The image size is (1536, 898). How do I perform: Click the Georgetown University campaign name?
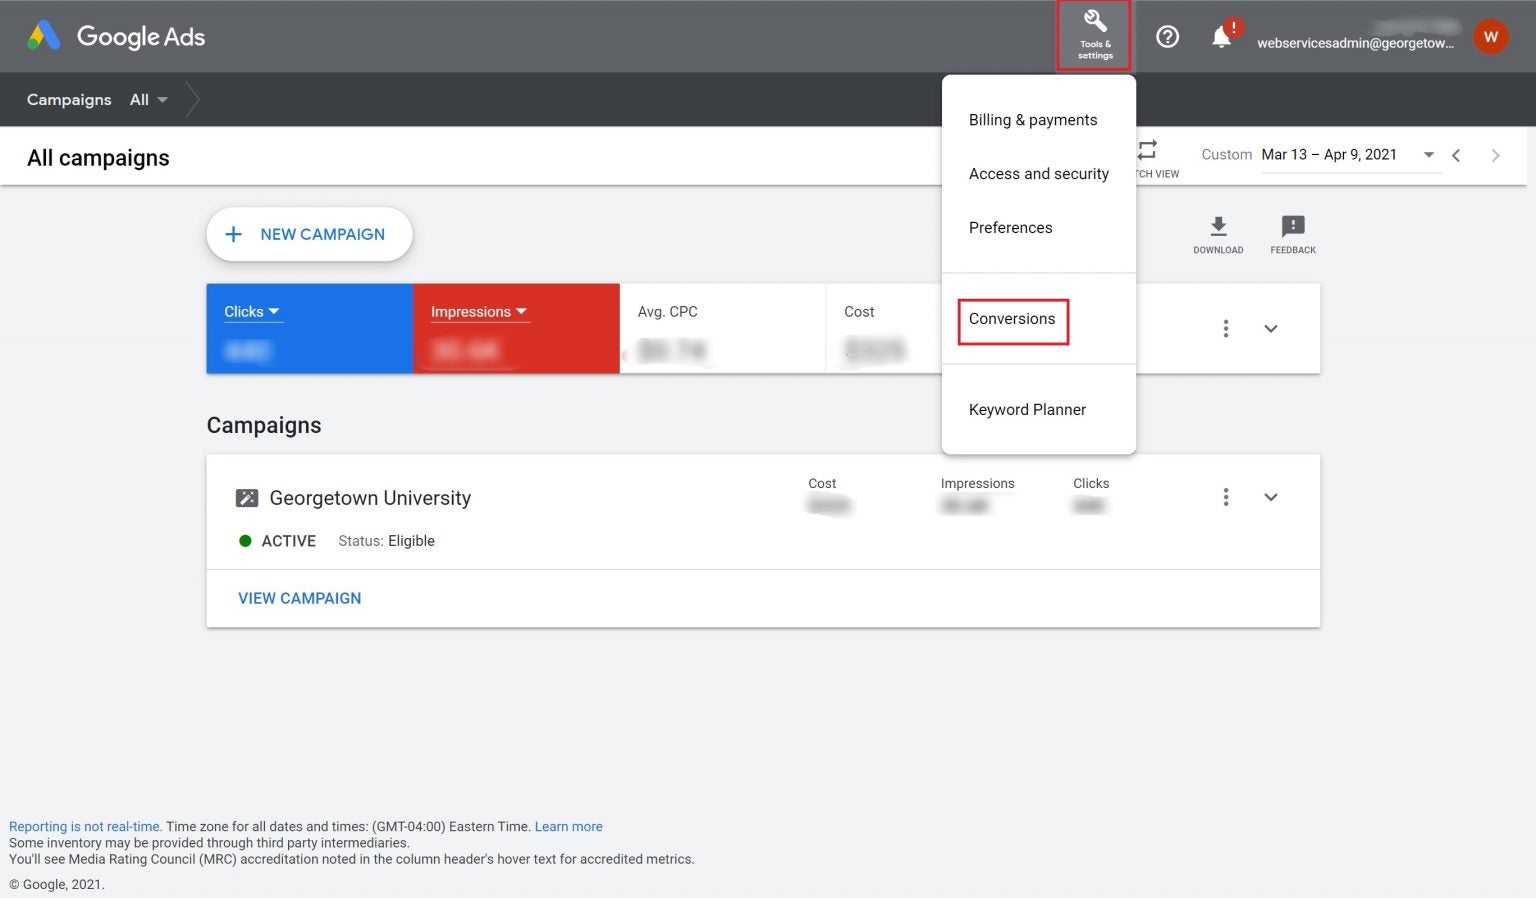[x=370, y=498]
